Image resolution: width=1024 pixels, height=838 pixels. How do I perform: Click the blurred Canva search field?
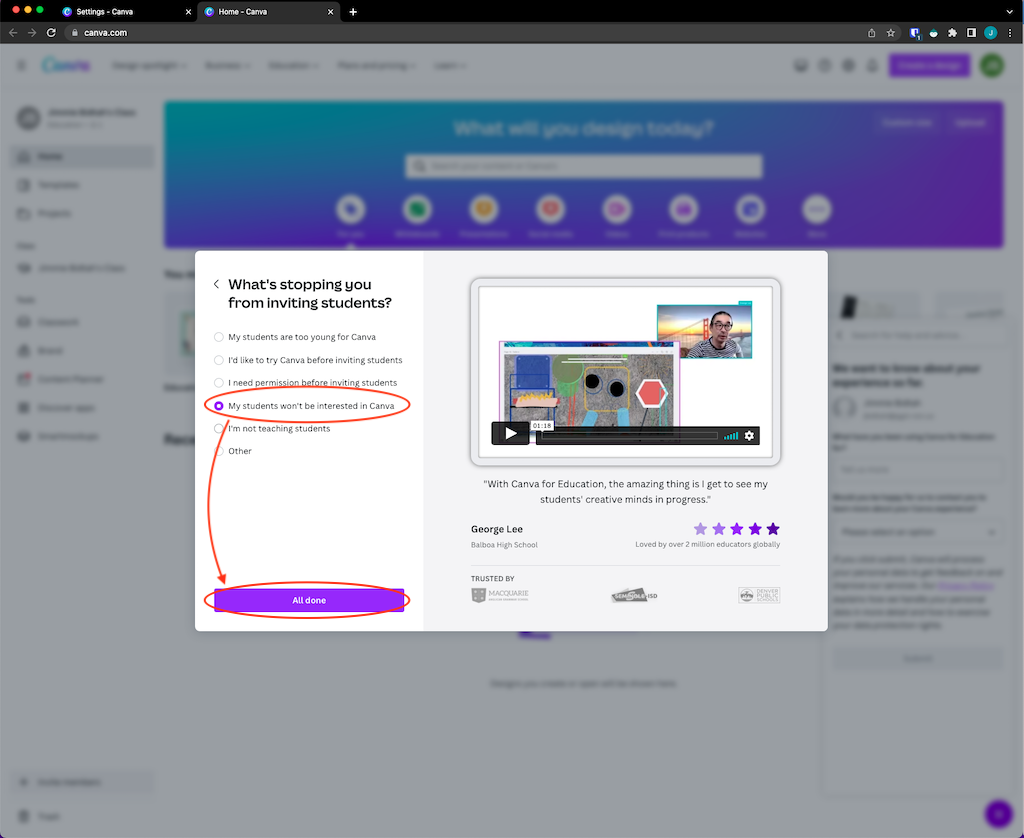coord(583,166)
